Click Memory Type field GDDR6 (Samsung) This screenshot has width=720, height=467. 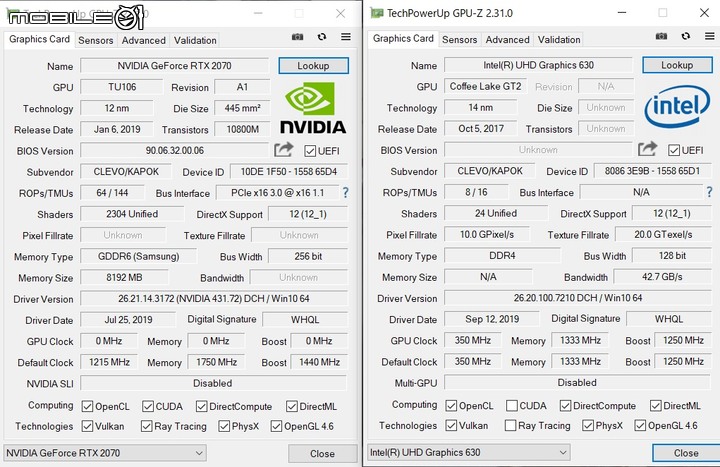(x=139, y=256)
